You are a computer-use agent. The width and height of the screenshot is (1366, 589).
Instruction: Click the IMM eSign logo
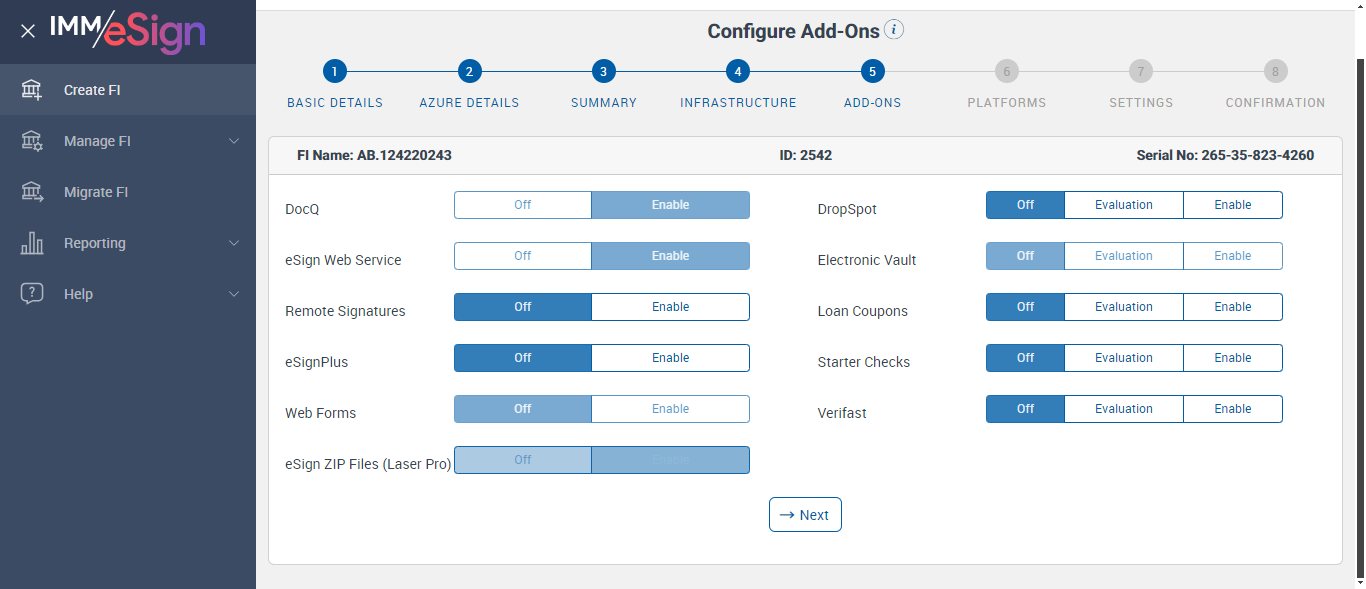tap(127, 31)
